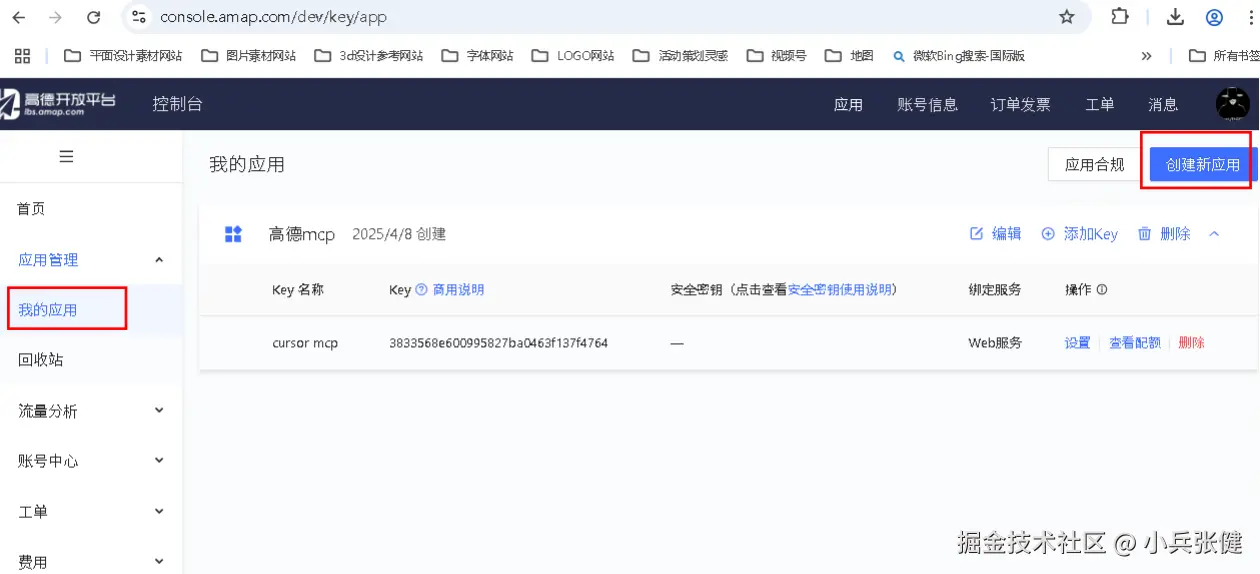Screen dimensions: 1260x574
Task: Open the apps grid in the bookmarks bar
Action: click(22, 56)
